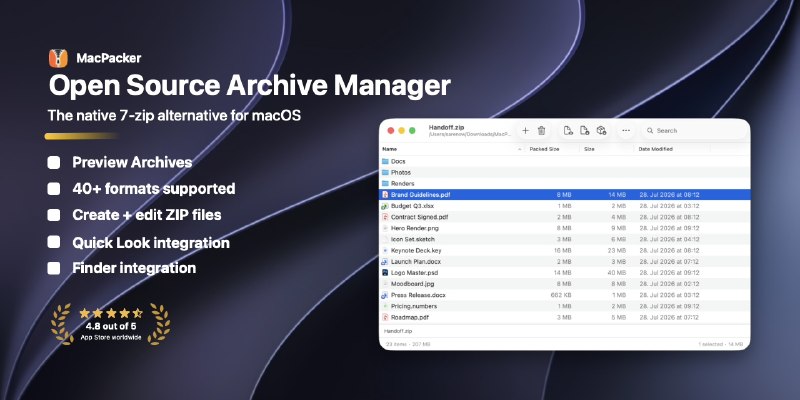Viewport: 800px width, 400px height.
Task: Click the Photoshop icon of Logo Master.psd
Action: (385, 273)
